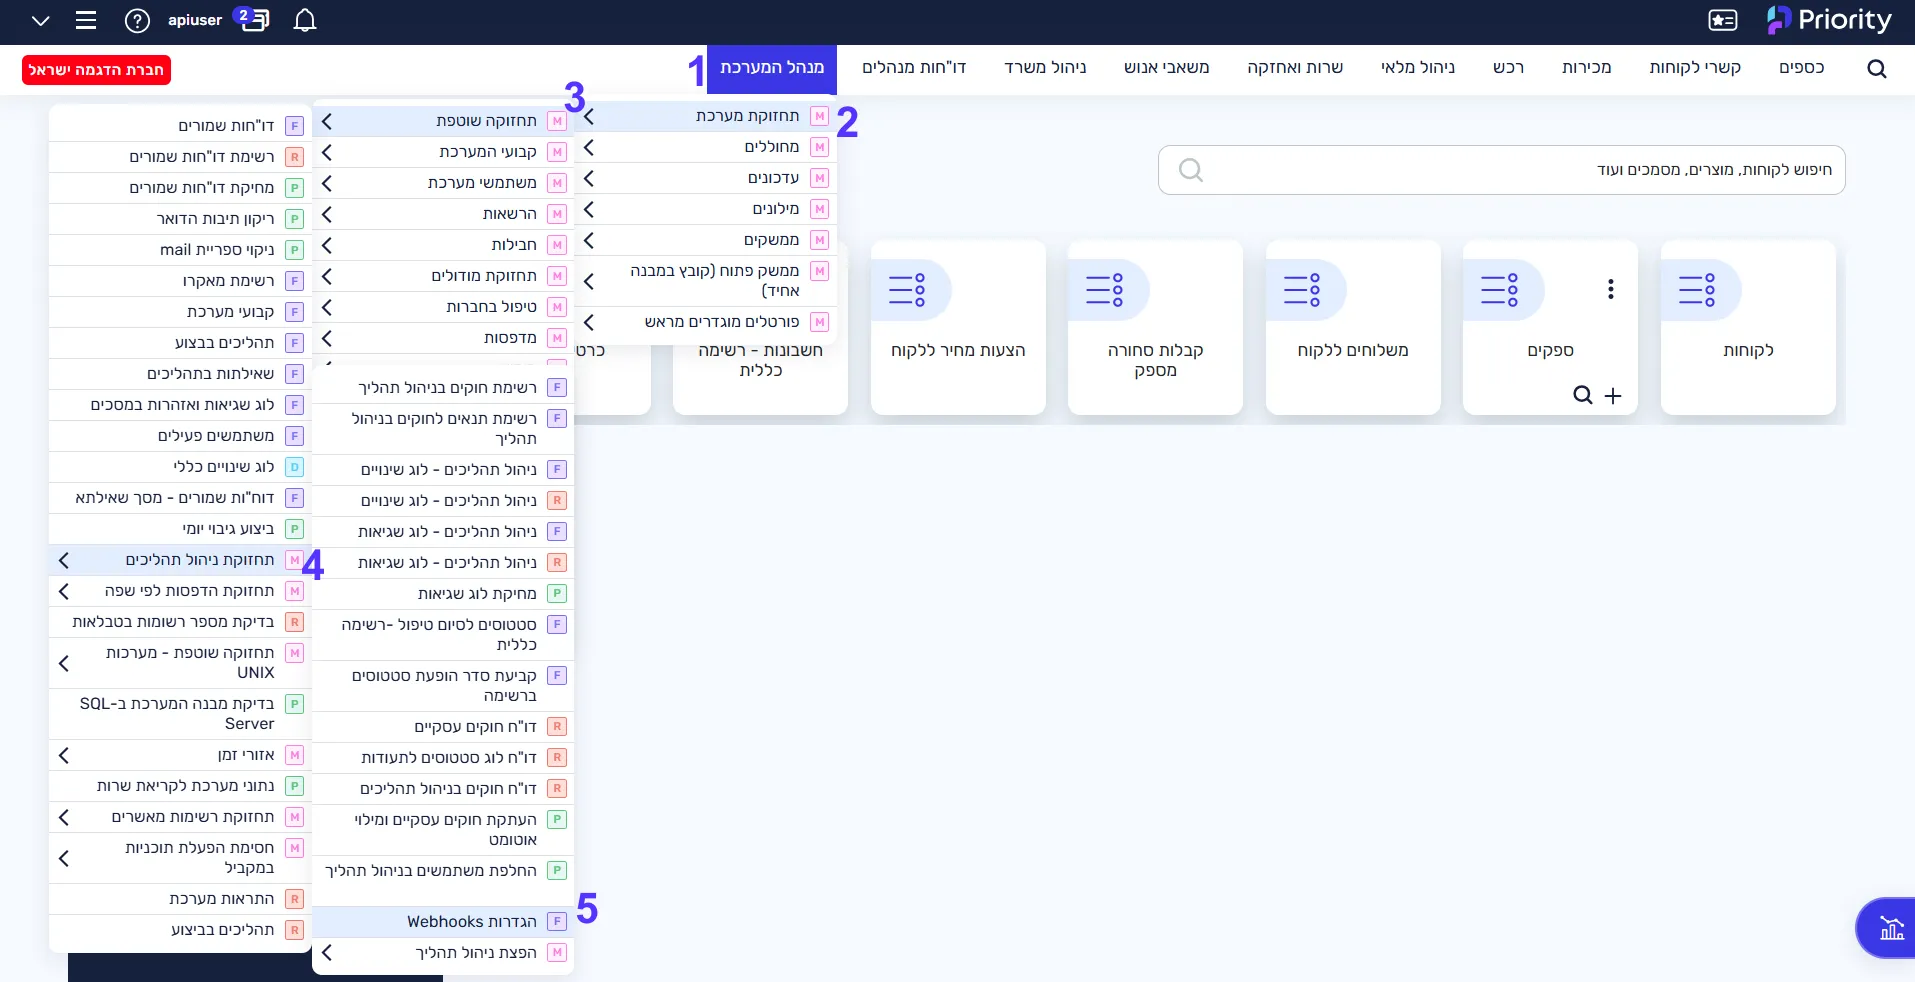Open the דו"חות מנהלים top menu
1915x982 pixels.
pyautogui.click(x=914, y=68)
